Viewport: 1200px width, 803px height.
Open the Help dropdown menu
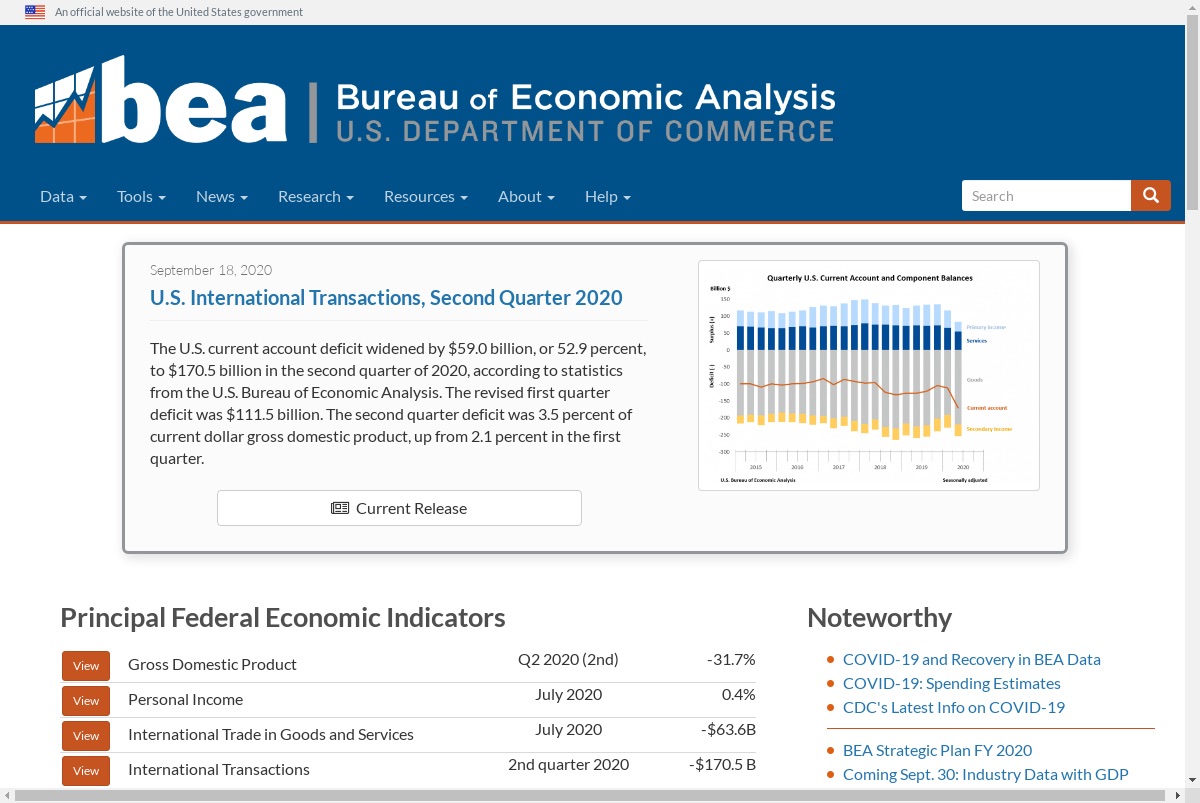(608, 196)
